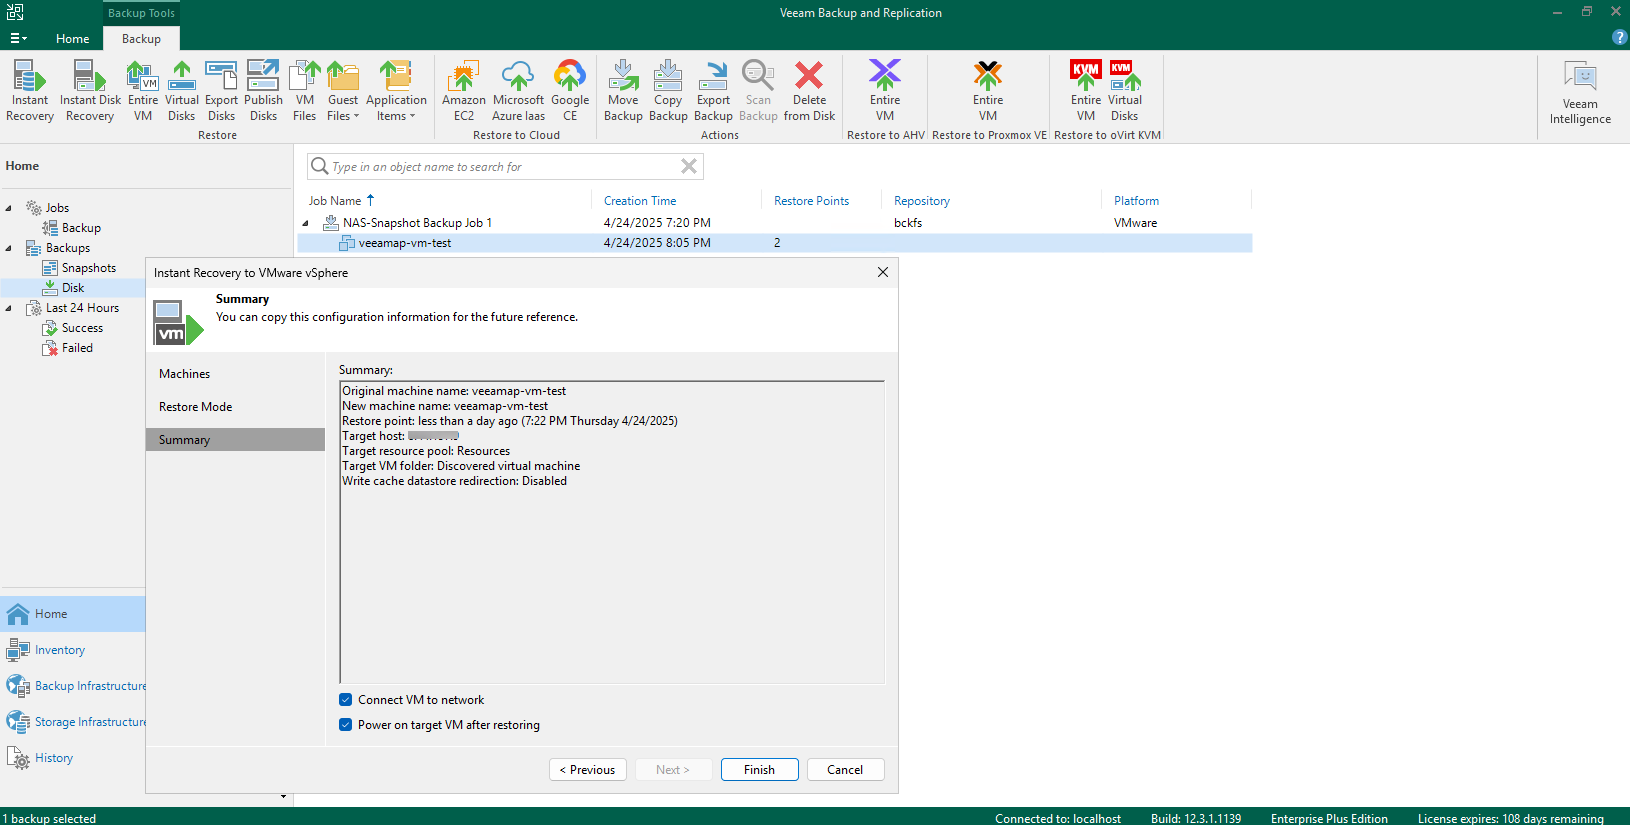
Task: Click Finish to start instant recovery
Action: pos(759,770)
